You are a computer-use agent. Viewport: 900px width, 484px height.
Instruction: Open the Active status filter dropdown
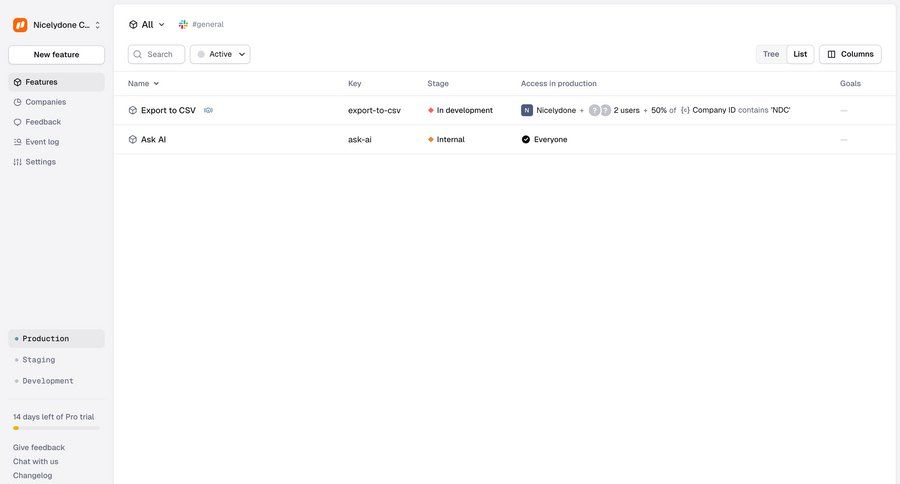(220, 54)
